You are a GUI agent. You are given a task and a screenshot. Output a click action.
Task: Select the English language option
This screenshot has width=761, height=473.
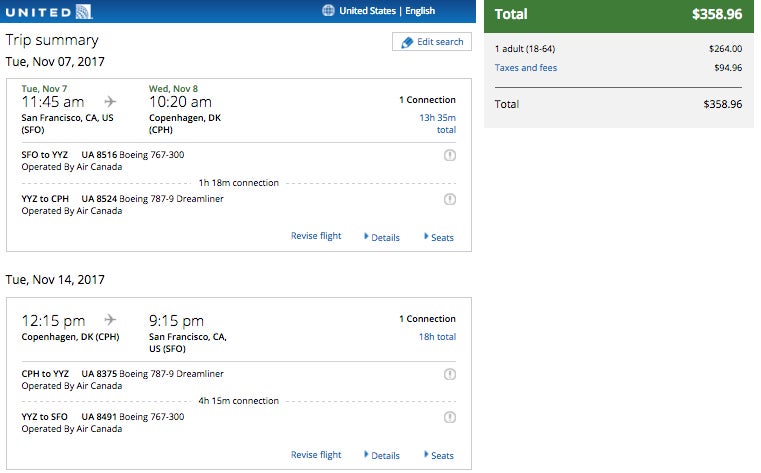pyautogui.click(x=420, y=11)
